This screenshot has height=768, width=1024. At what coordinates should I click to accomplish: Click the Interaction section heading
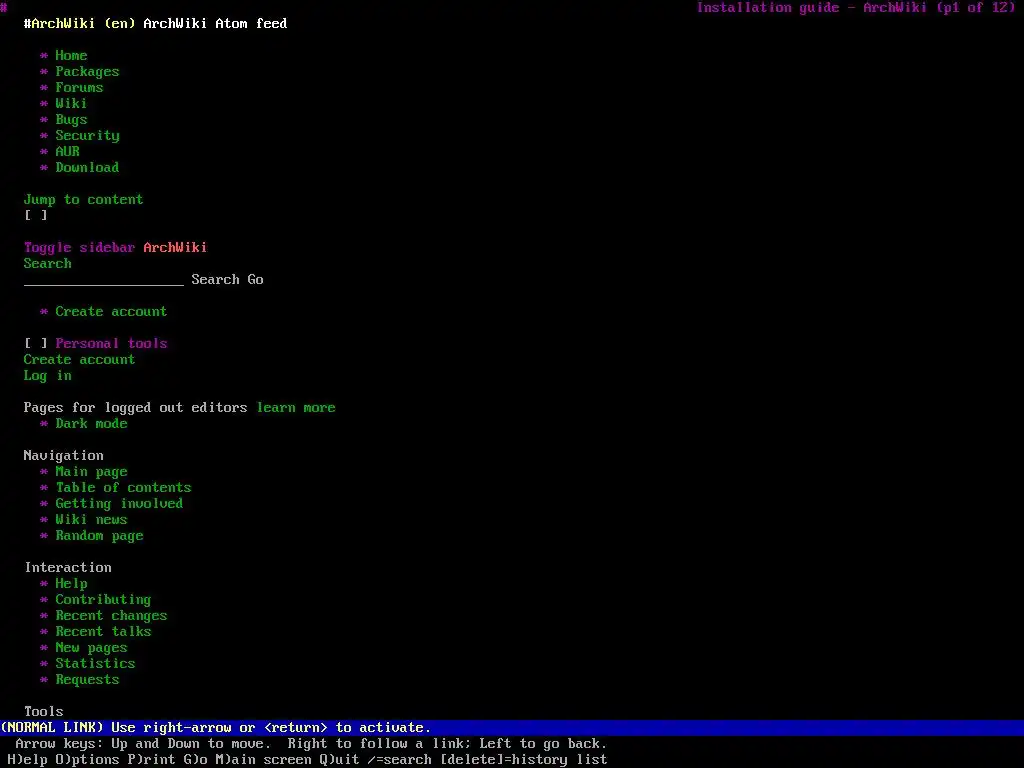(x=68, y=568)
